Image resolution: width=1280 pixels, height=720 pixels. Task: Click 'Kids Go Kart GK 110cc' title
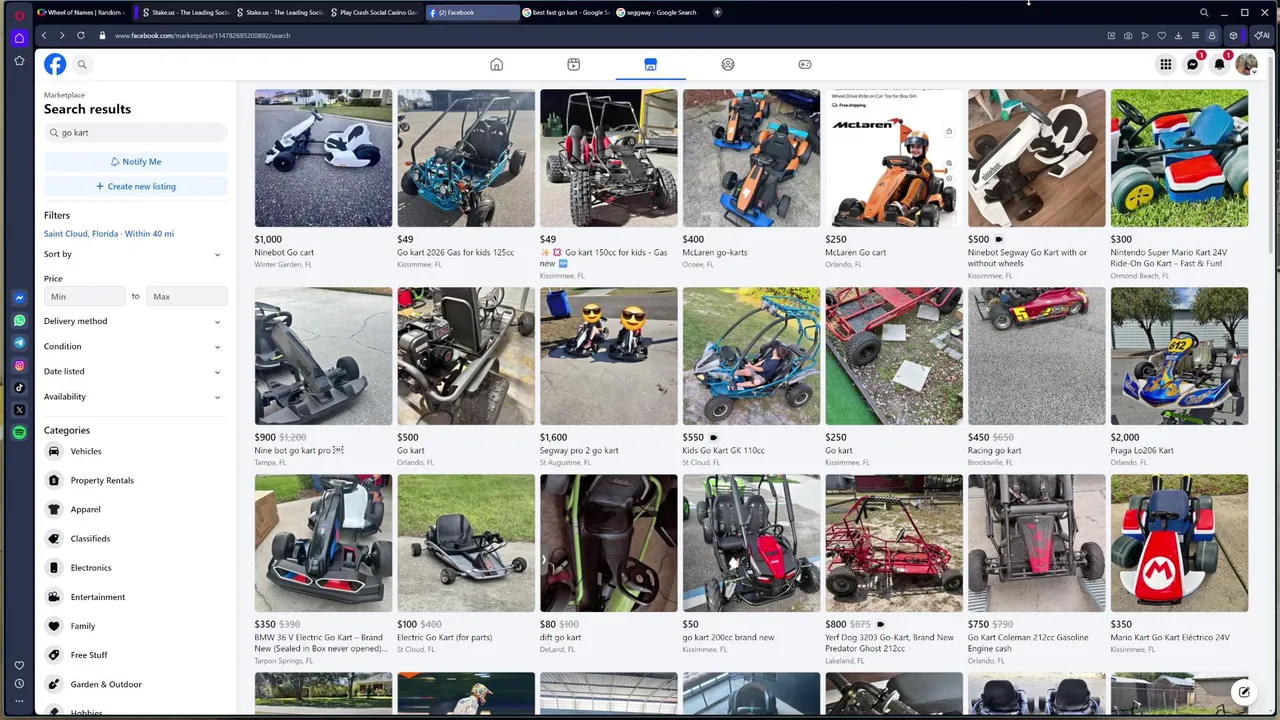pos(723,451)
